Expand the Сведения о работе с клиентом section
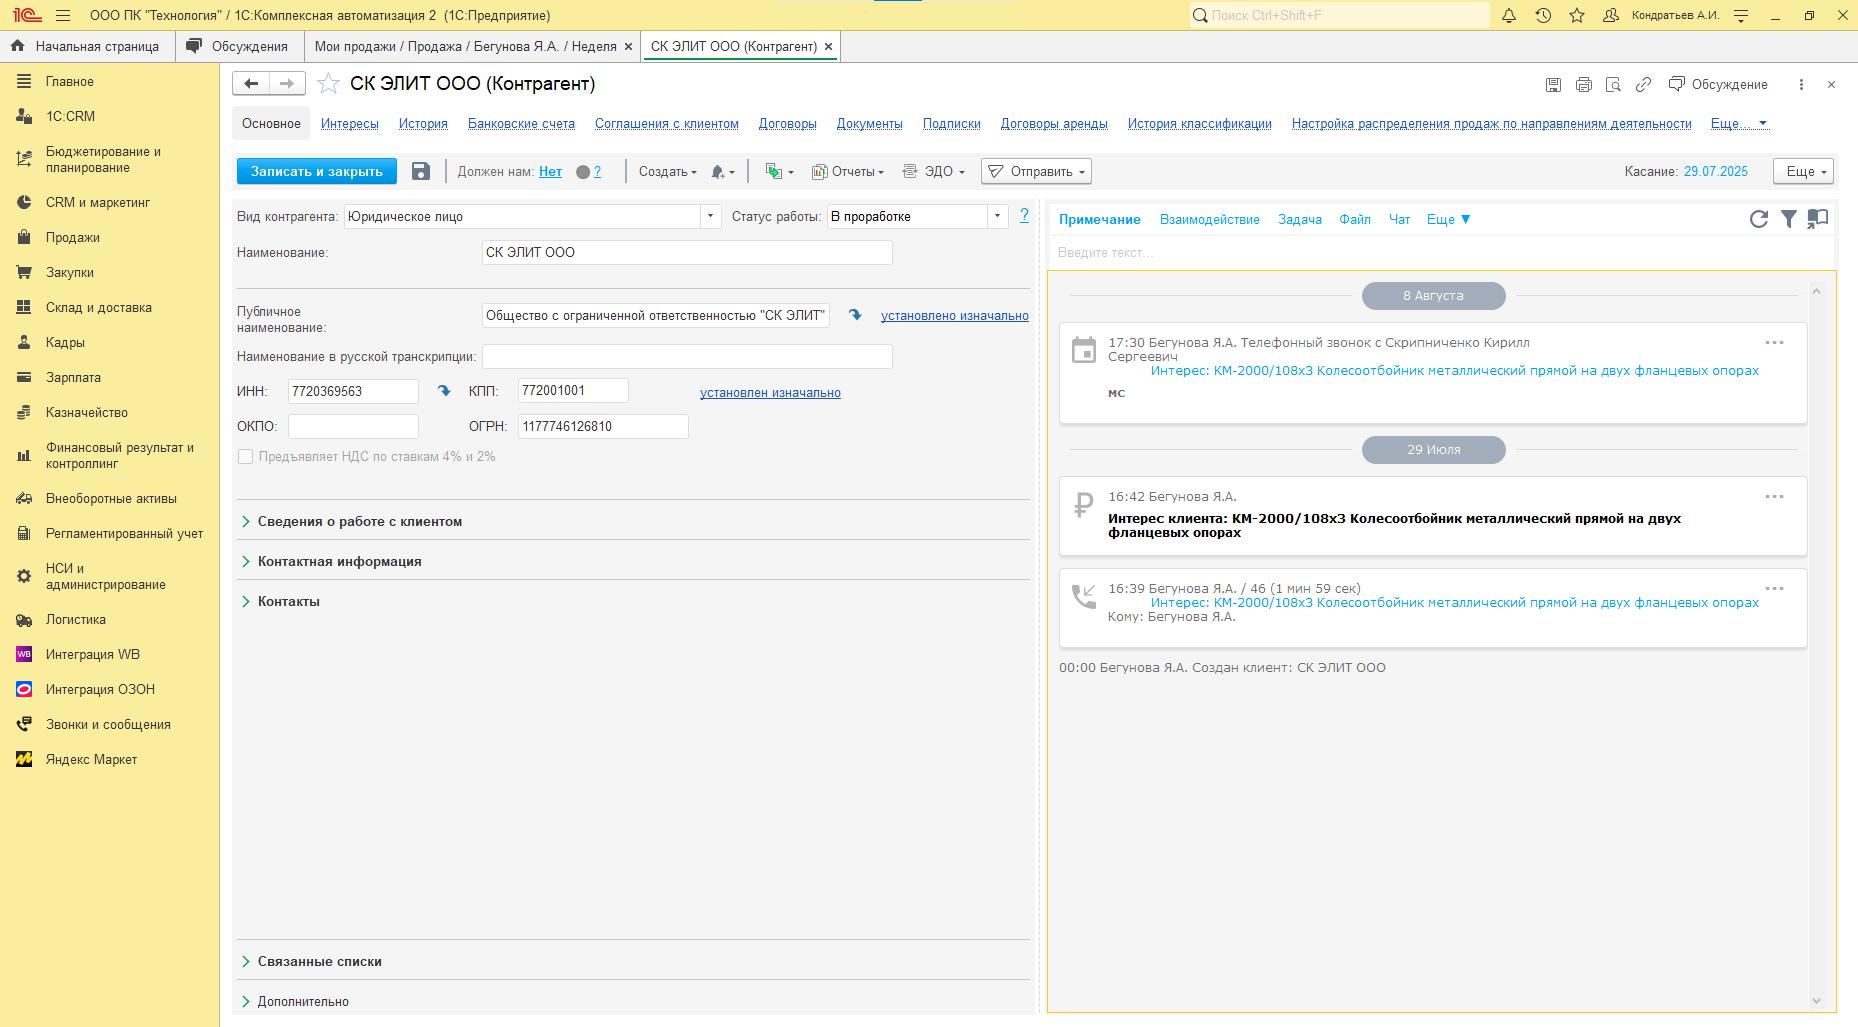Screen dimensions: 1858x1027 pos(359,522)
